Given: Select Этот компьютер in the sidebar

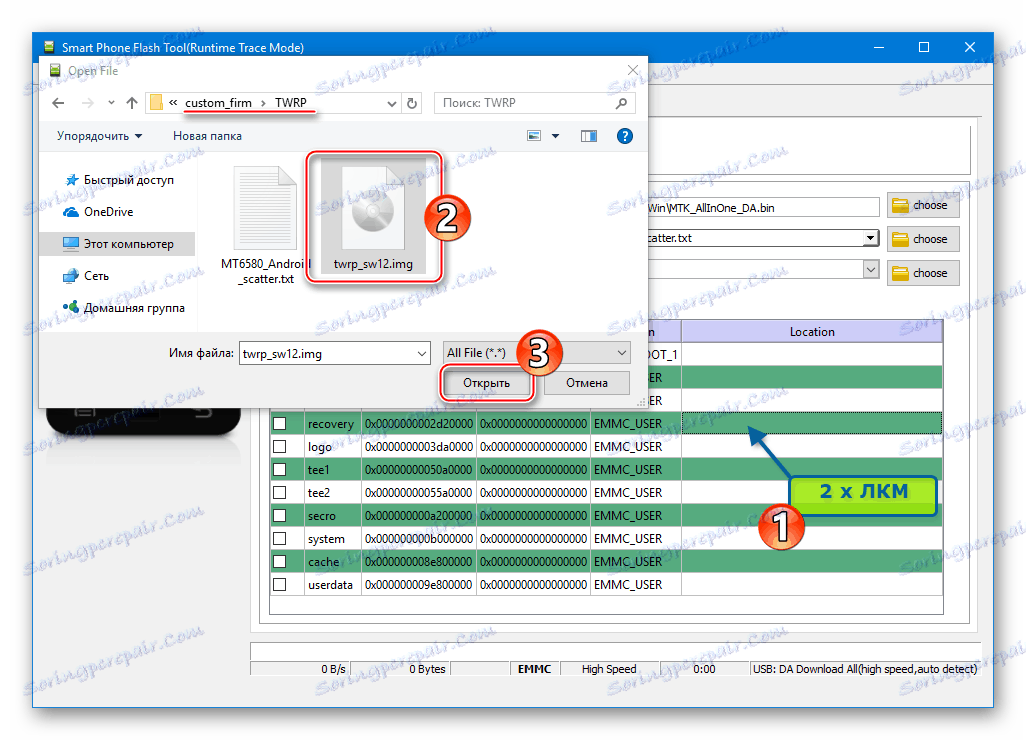Looking at the screenshot, I should pos(118,244).
